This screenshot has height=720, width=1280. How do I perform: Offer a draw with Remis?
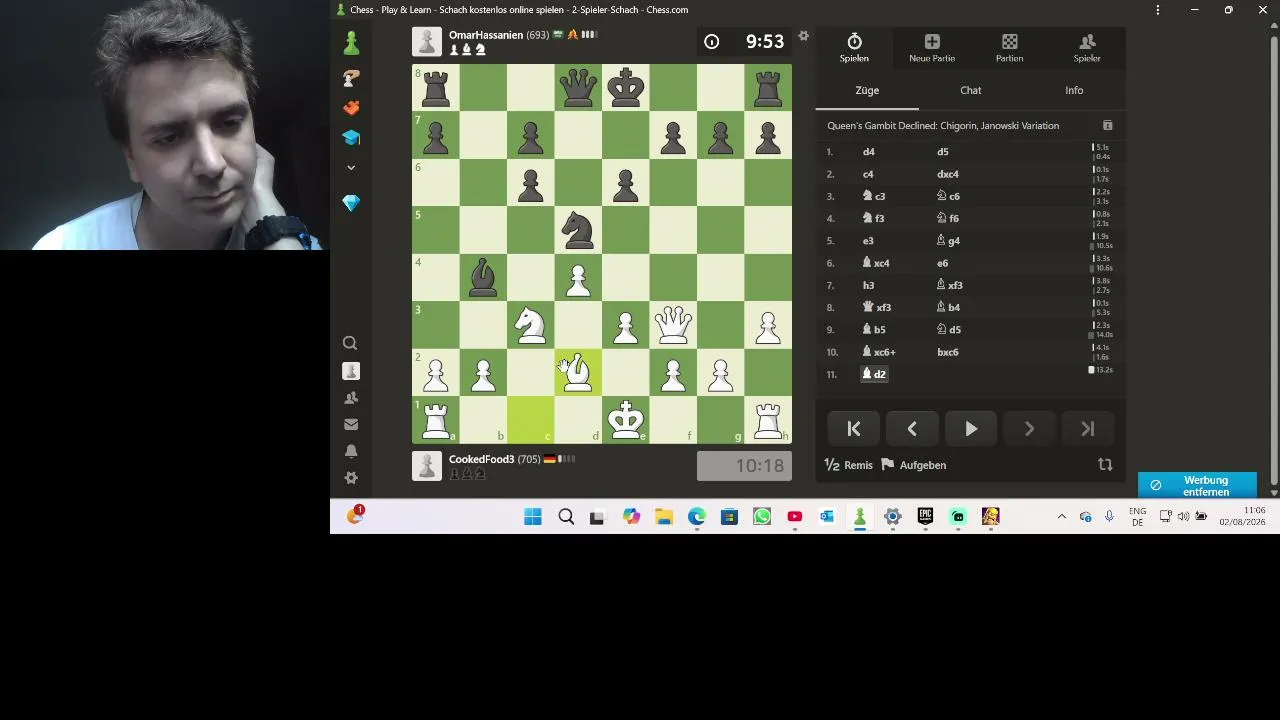[x=848, y=465]
